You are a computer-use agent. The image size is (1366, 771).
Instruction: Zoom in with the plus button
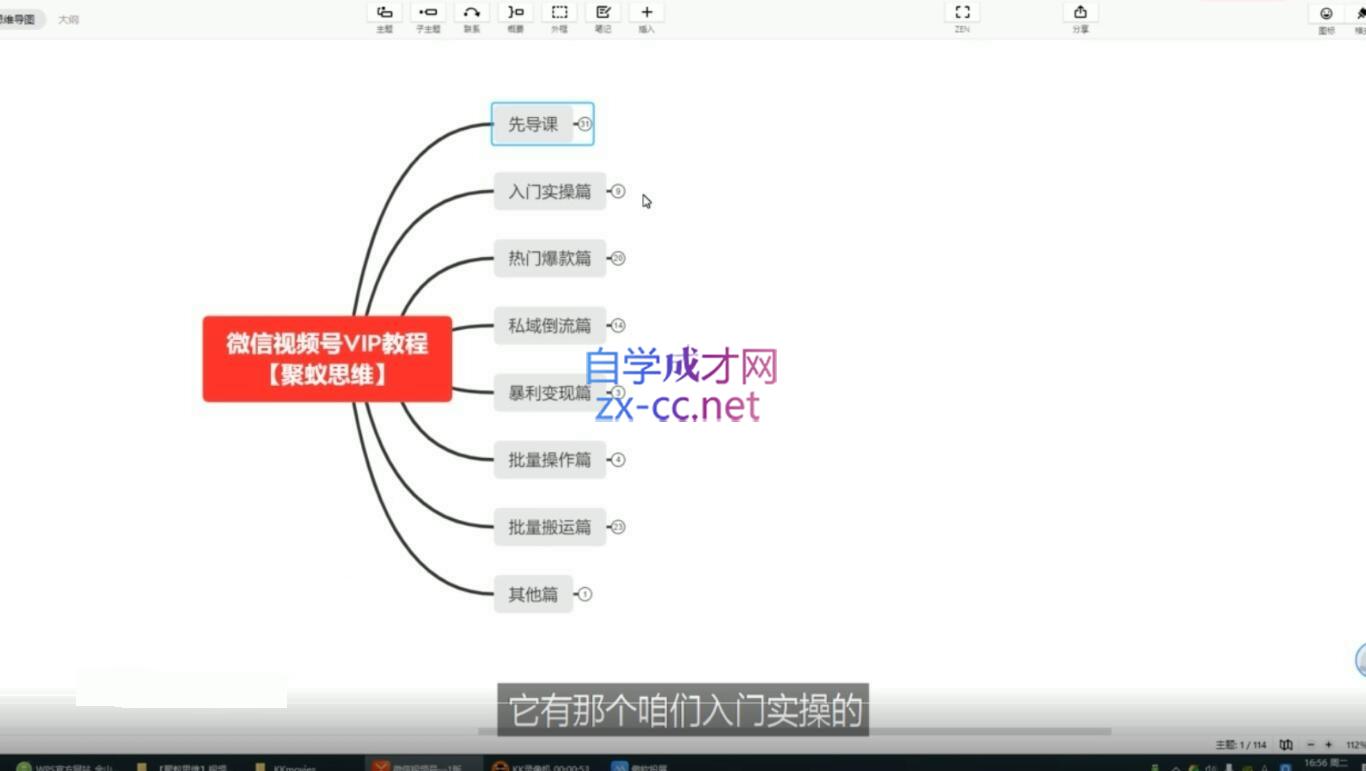[x=1328, y=745]
